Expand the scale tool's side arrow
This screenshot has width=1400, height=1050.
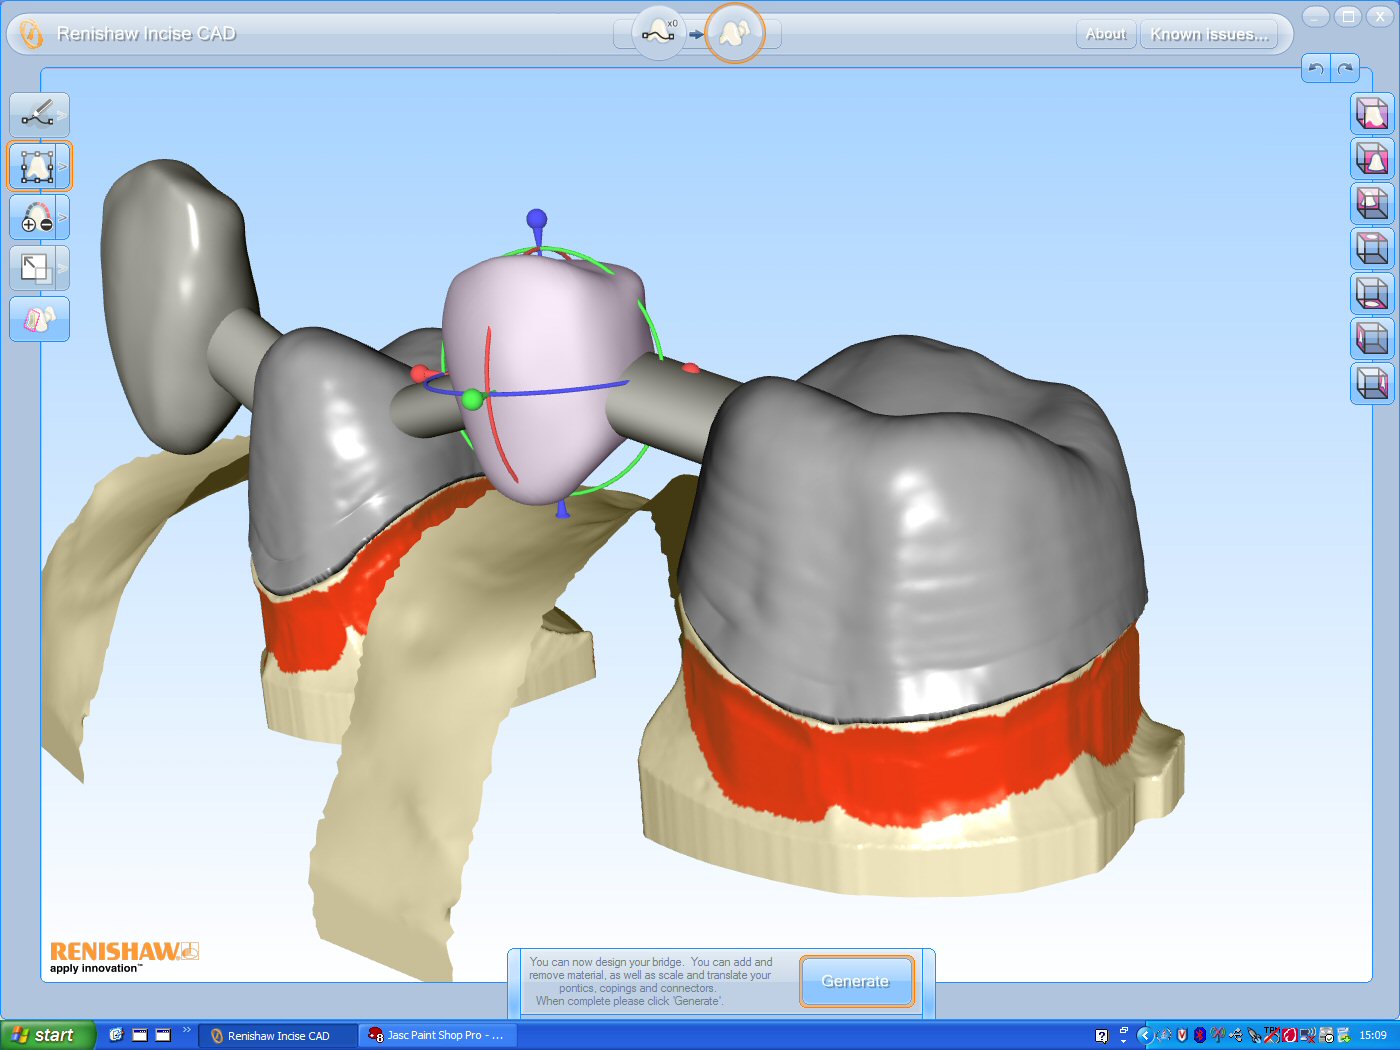point(64,268)
